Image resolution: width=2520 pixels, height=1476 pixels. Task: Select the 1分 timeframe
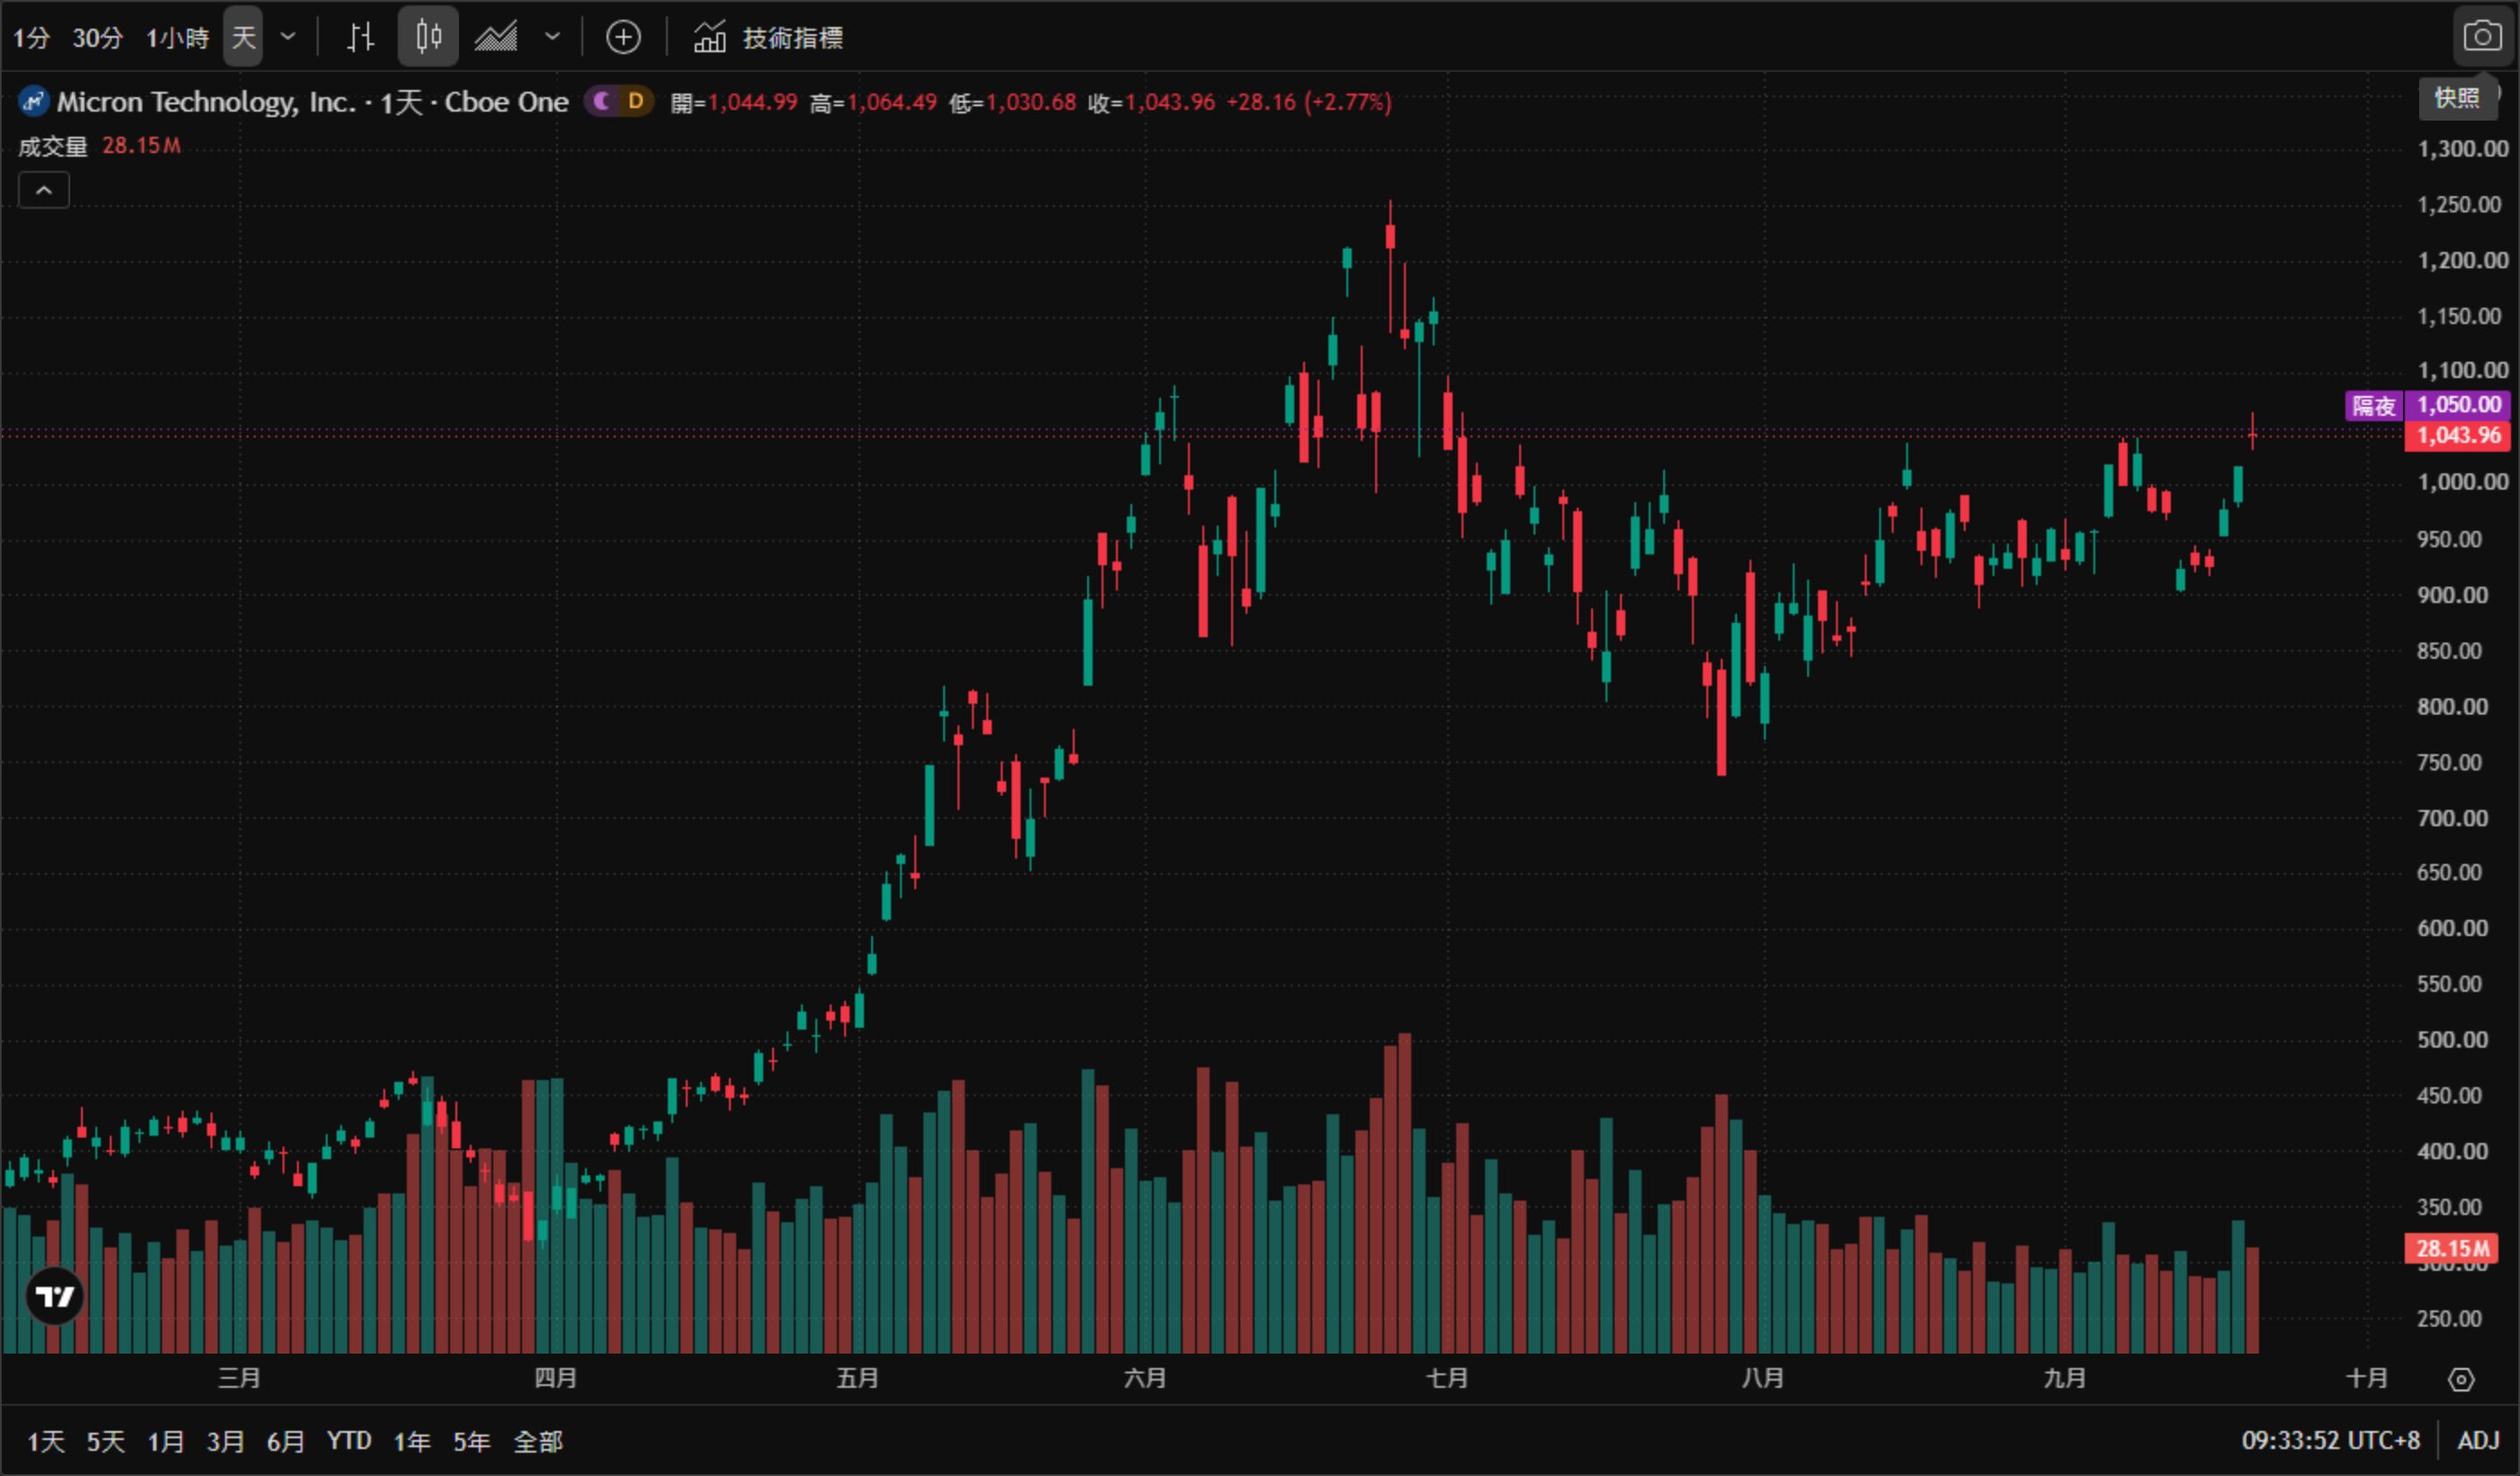point(31,38)
